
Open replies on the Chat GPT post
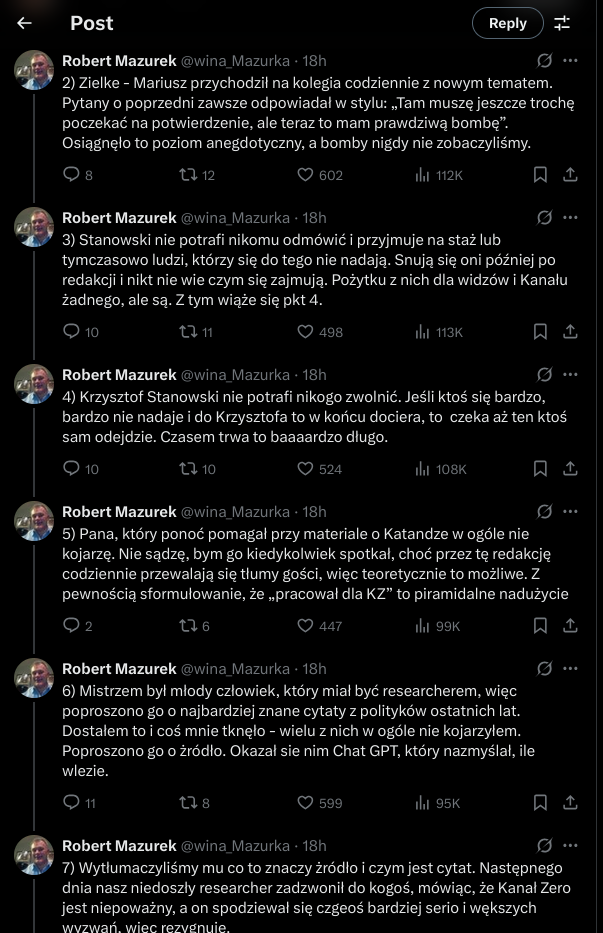pyautogui.click(x=71, y=802)
